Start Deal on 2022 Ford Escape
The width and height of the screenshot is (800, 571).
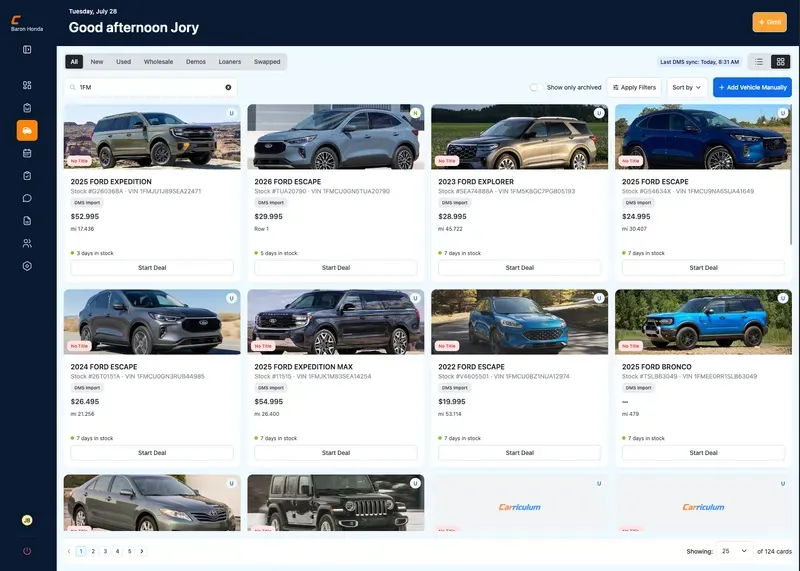pyautogui.click(x=519, y=453)
